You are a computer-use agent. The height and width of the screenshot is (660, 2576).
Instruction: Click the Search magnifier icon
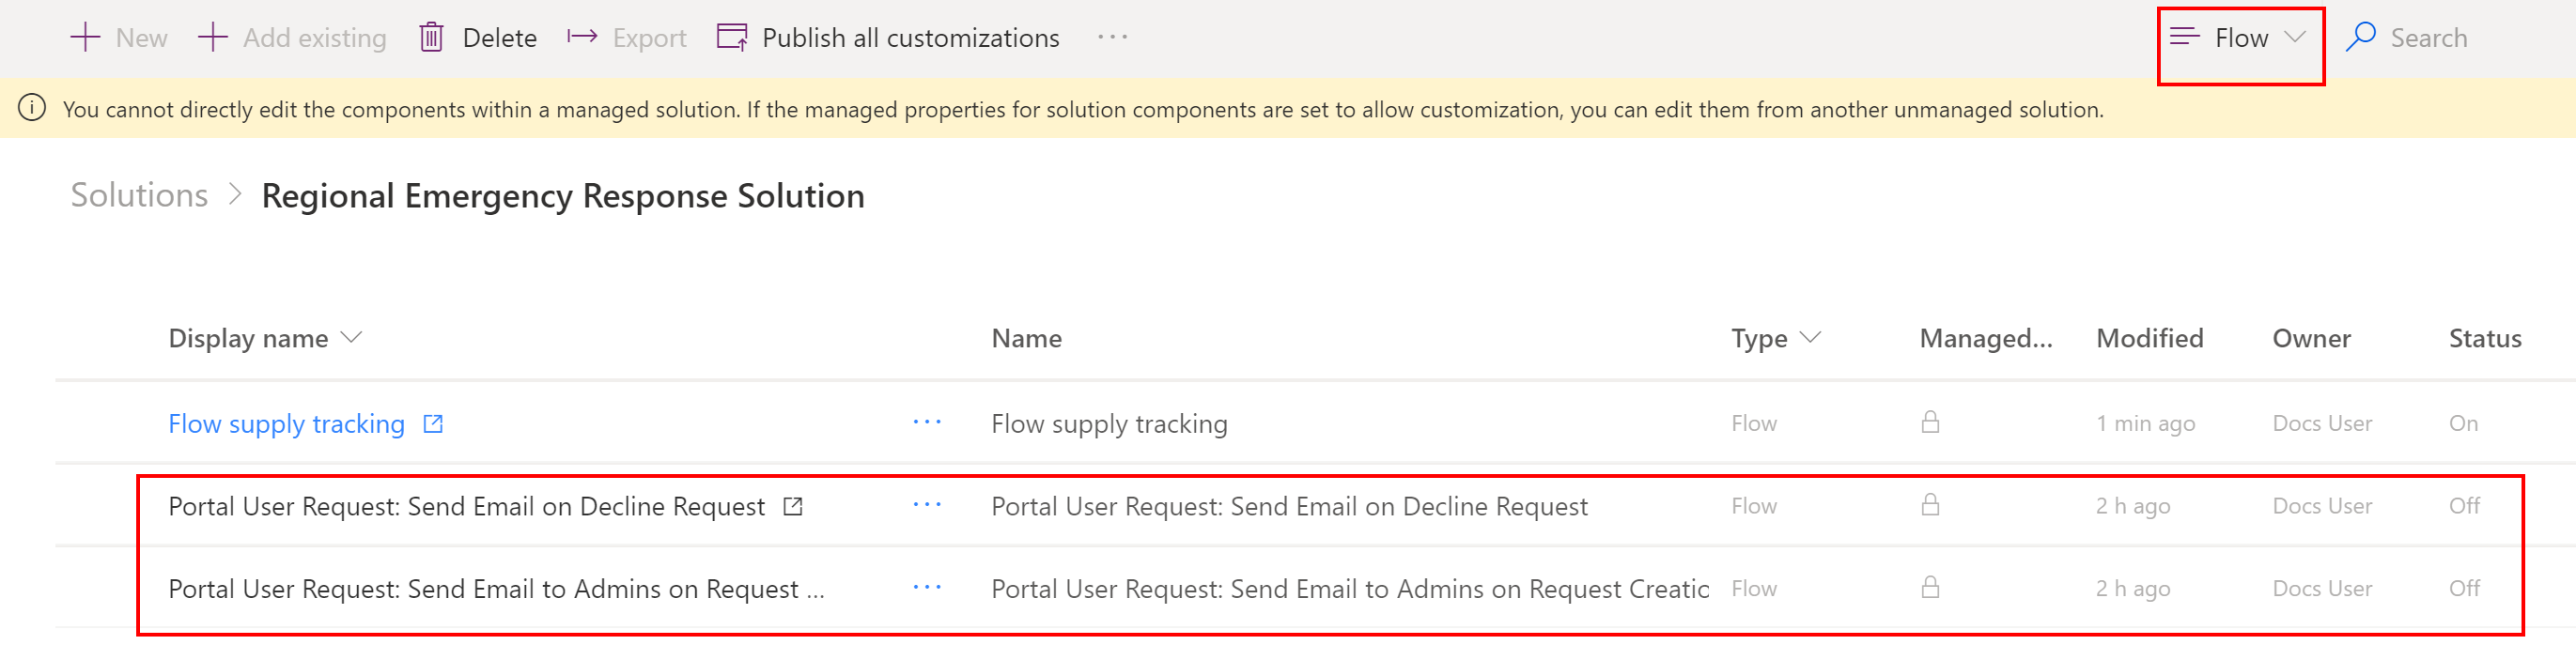coord(2360,37)
